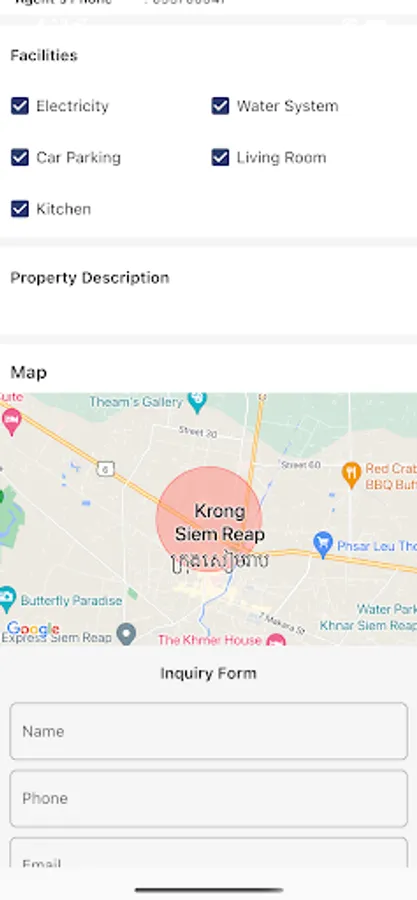Screen dimensions: 417x900
Task: Uncheck the Living Room checkbox
Action: [220, 157]
